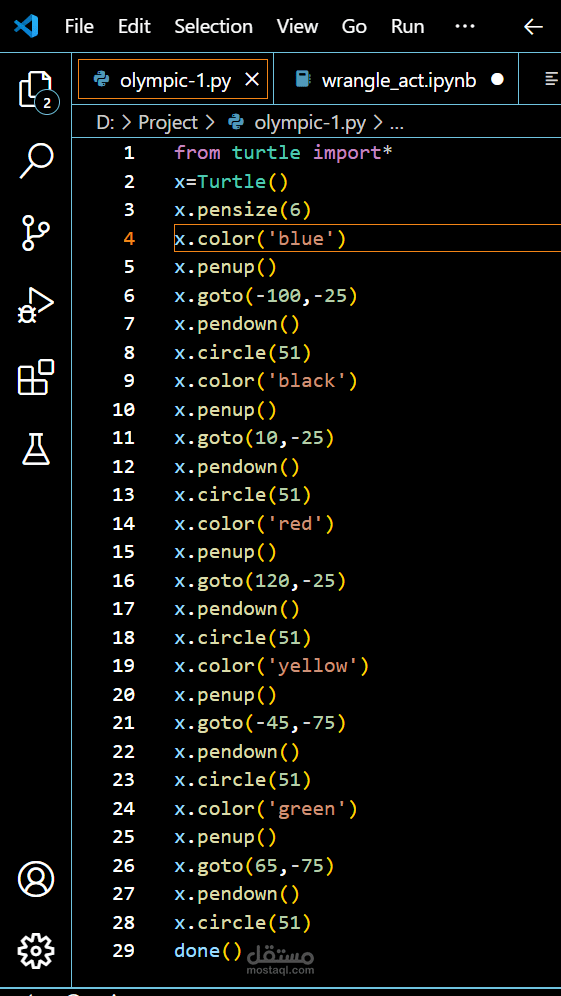The height and width of the screenshot is (996, 561).
Task: Close the olympic-1.py tab
Action: [252, 79]
